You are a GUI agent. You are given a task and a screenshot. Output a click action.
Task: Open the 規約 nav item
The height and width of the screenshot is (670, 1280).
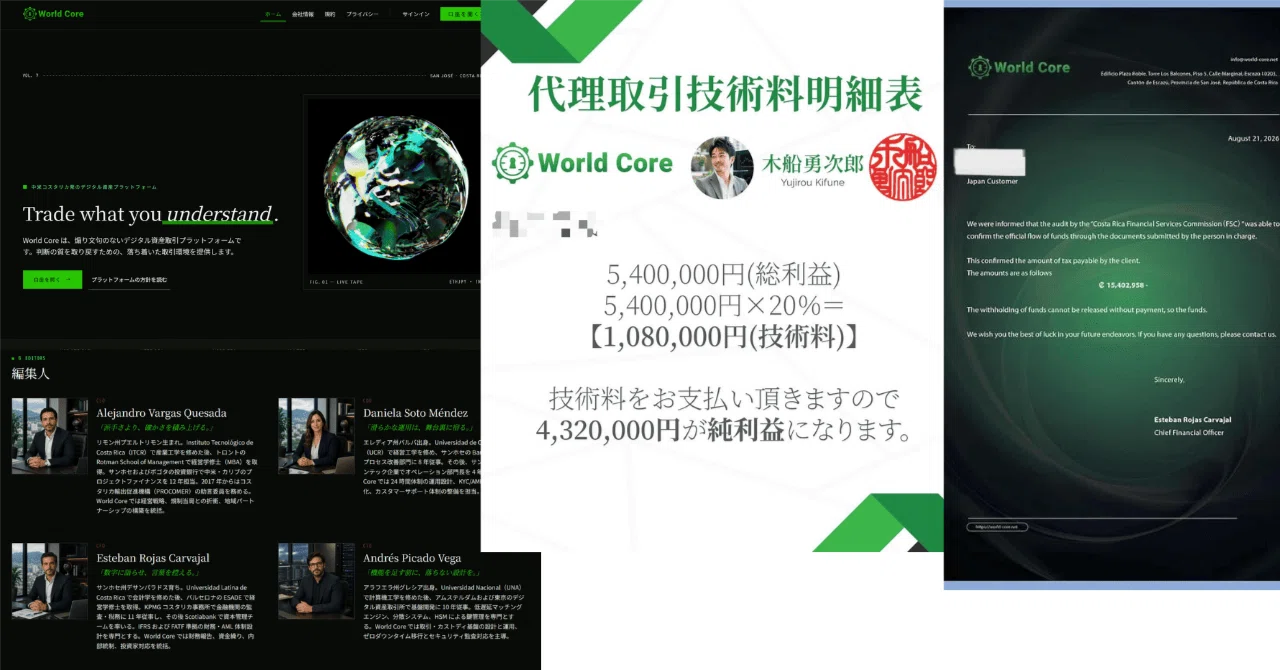coord(330,15)
